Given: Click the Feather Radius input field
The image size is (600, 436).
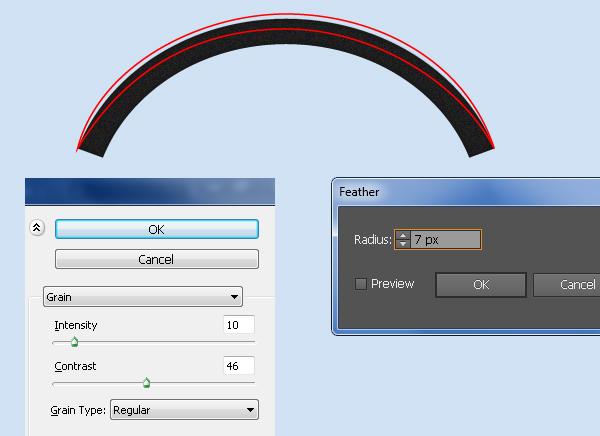Looking at the screenshot, I should tap(445, 240).
